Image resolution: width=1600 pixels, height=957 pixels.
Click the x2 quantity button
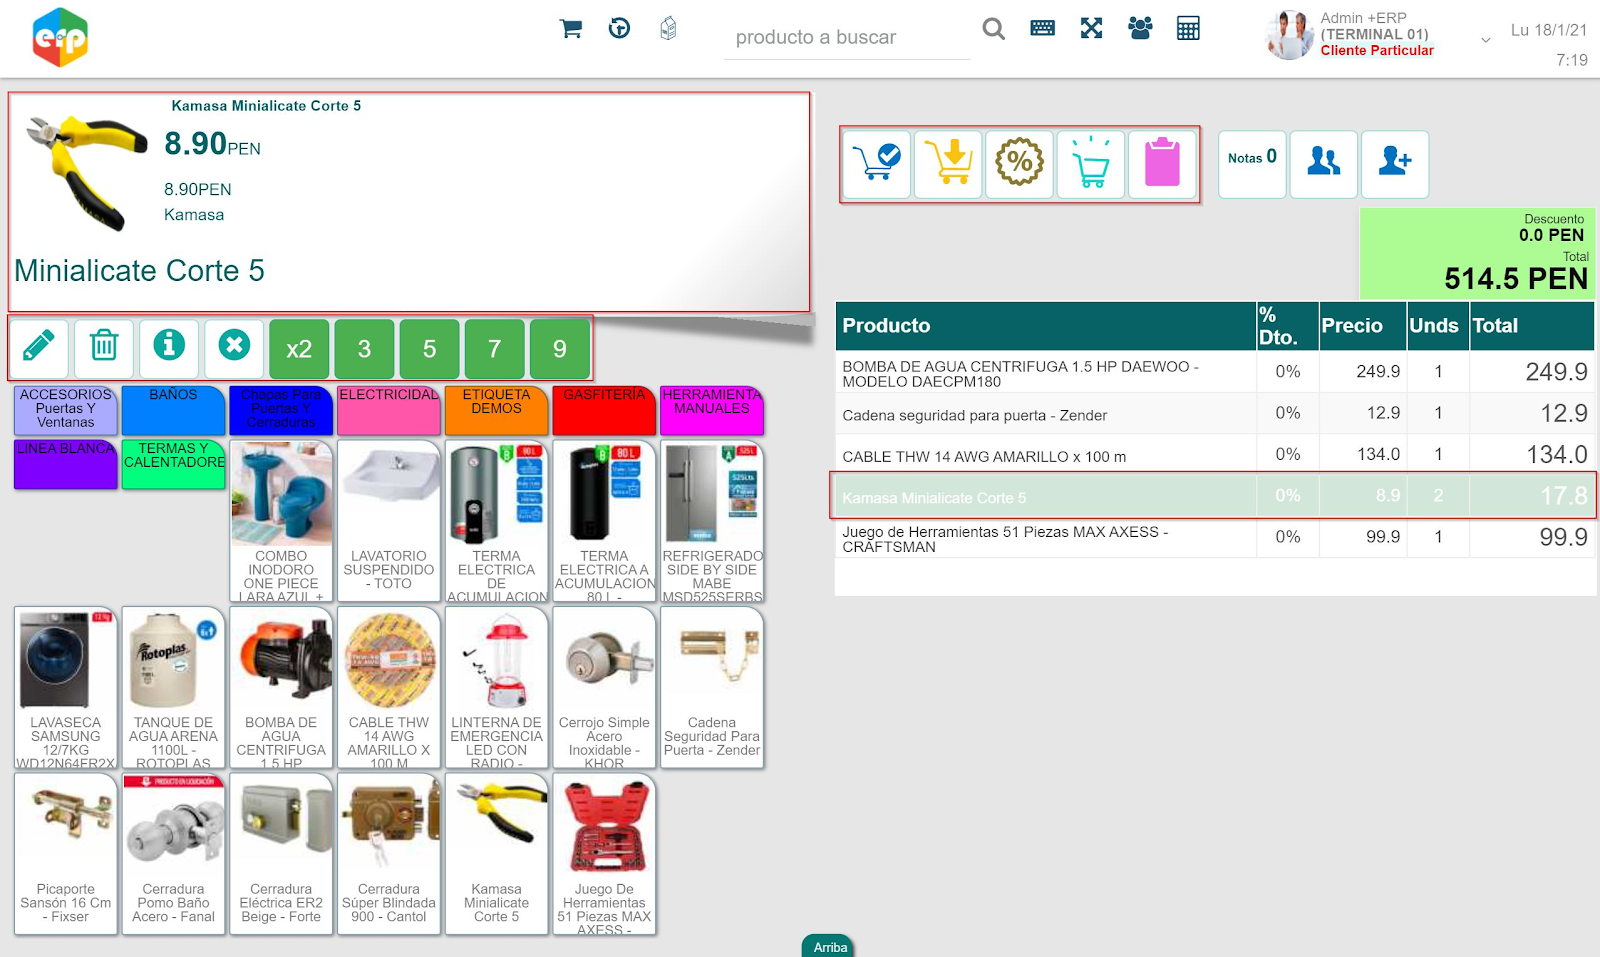click(x=299, y=348)
